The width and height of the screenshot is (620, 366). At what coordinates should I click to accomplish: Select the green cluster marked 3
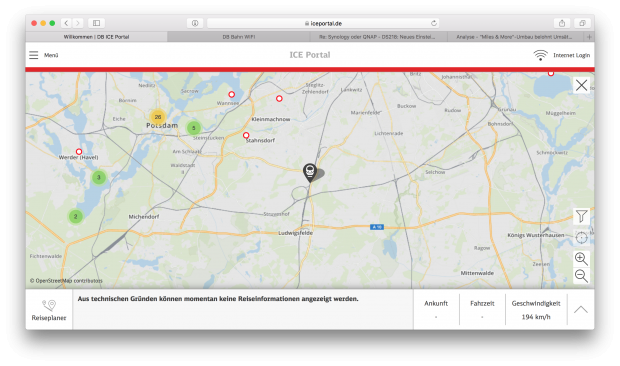click(x=99, y=177)
